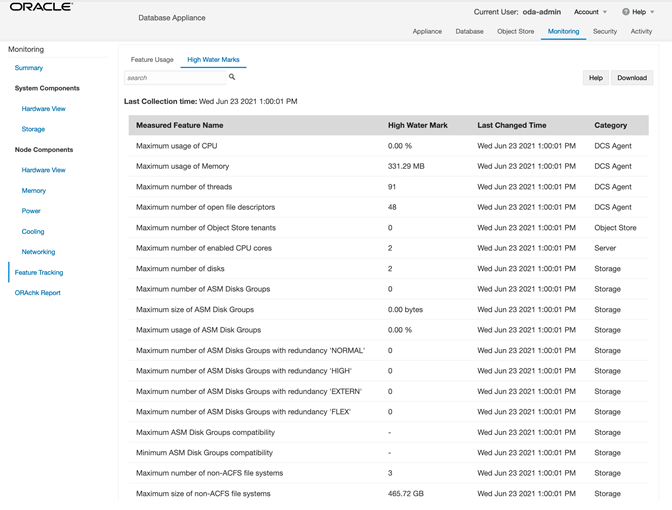The height and width of the screenshot is (510, 672).
Task: Click the Download button
Action: (x=632, y=78)
